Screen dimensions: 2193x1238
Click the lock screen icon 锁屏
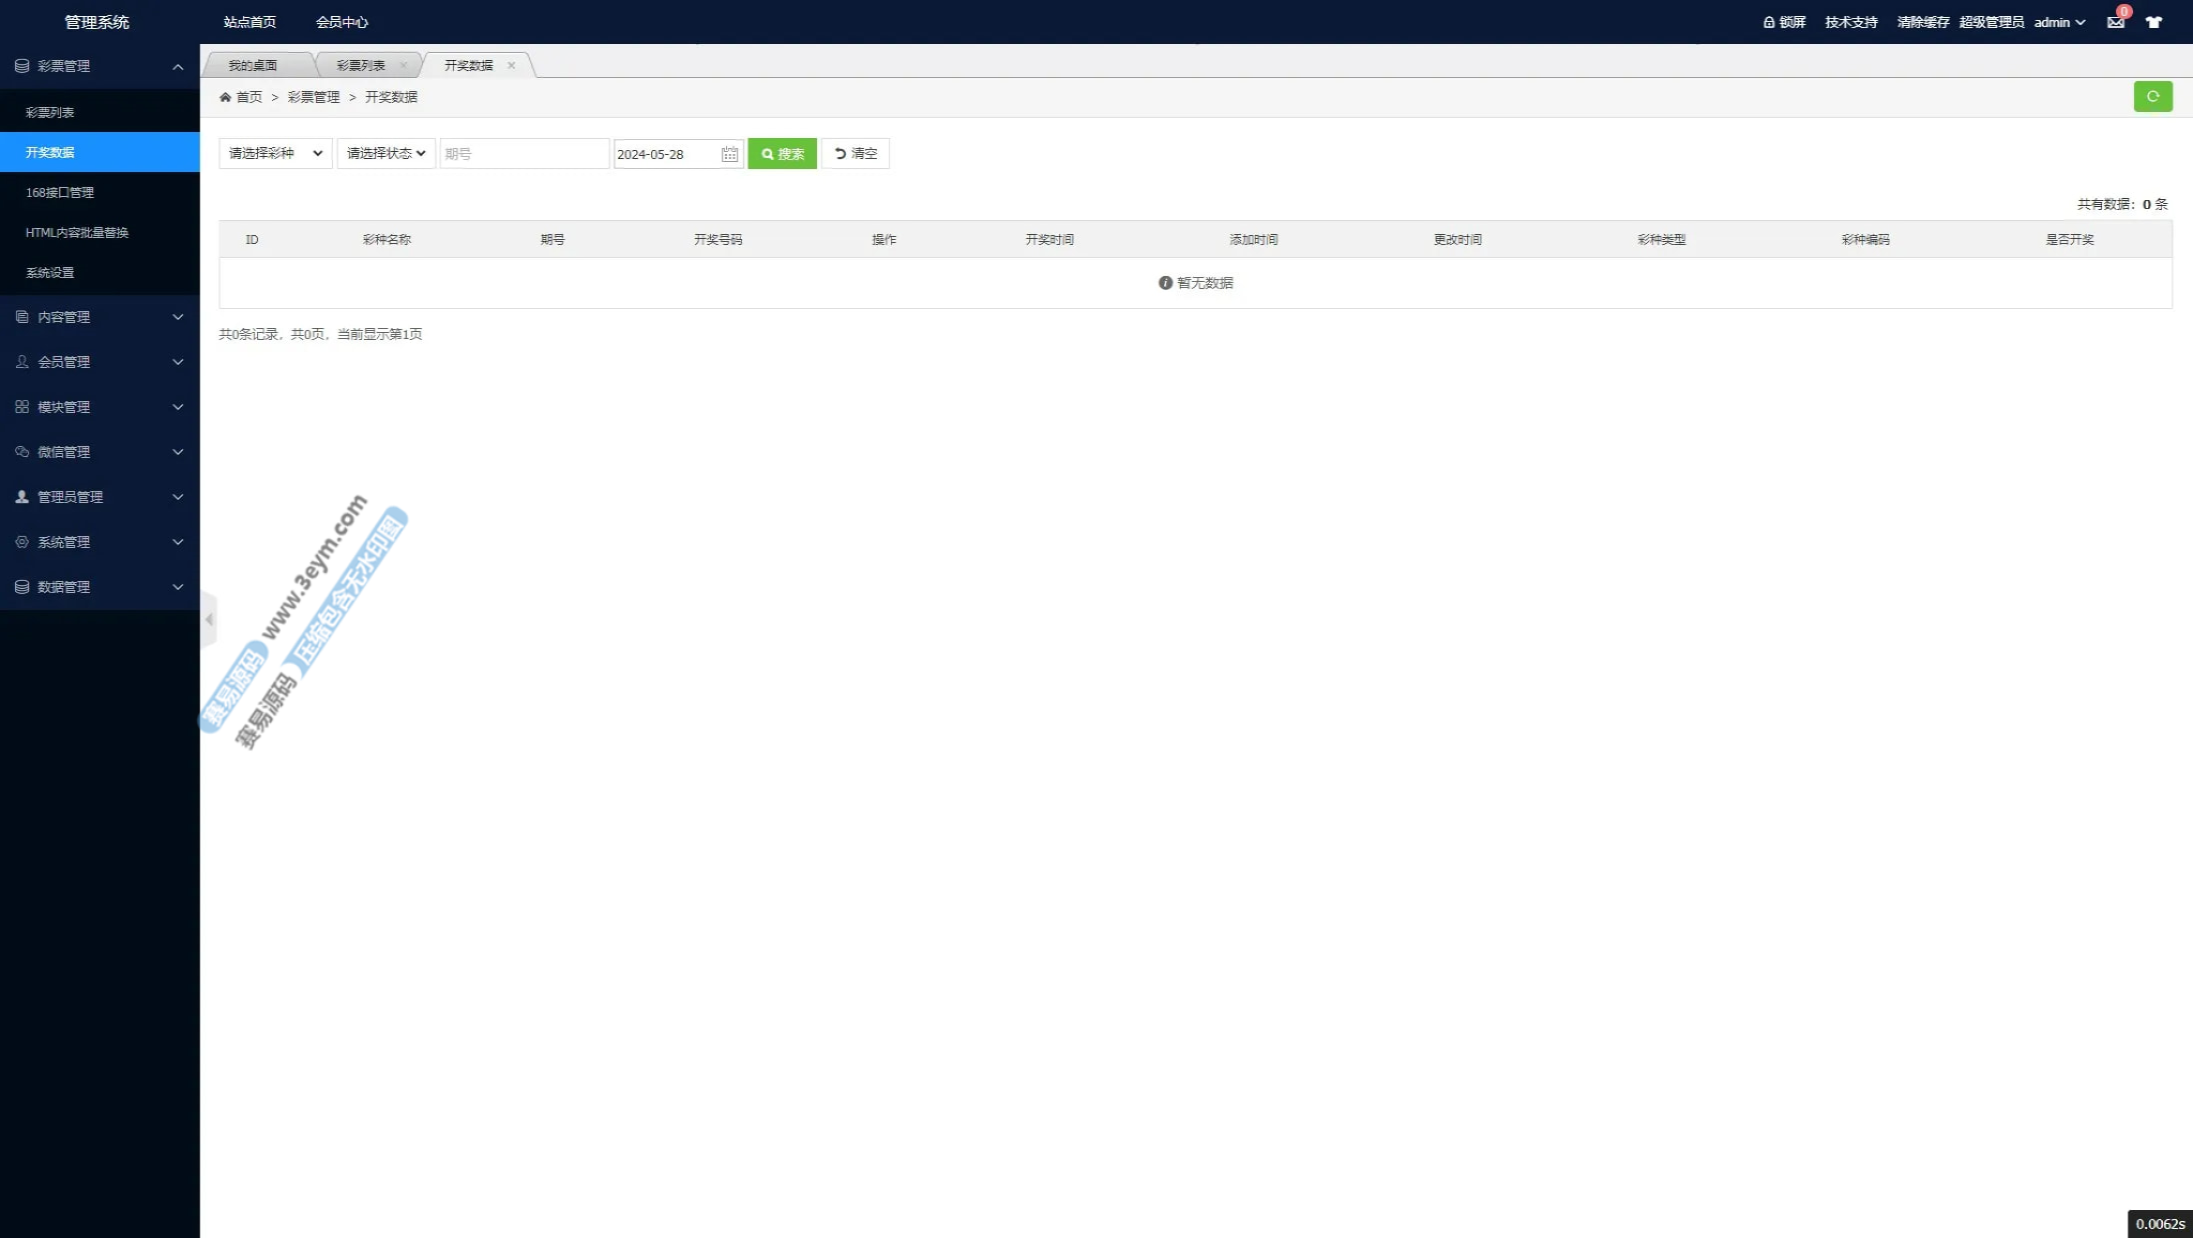point(1784,22)
